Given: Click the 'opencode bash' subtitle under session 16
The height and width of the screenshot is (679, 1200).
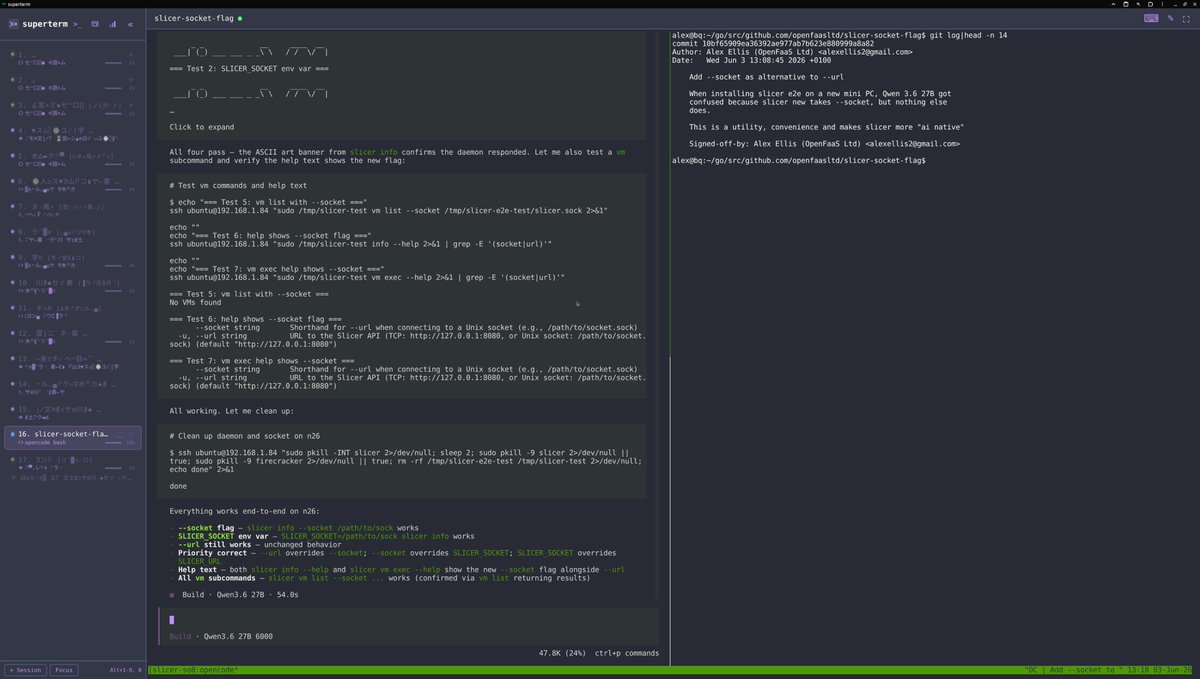Looking at the screenshot, I should pyautogui.click(x=44, y=442).
